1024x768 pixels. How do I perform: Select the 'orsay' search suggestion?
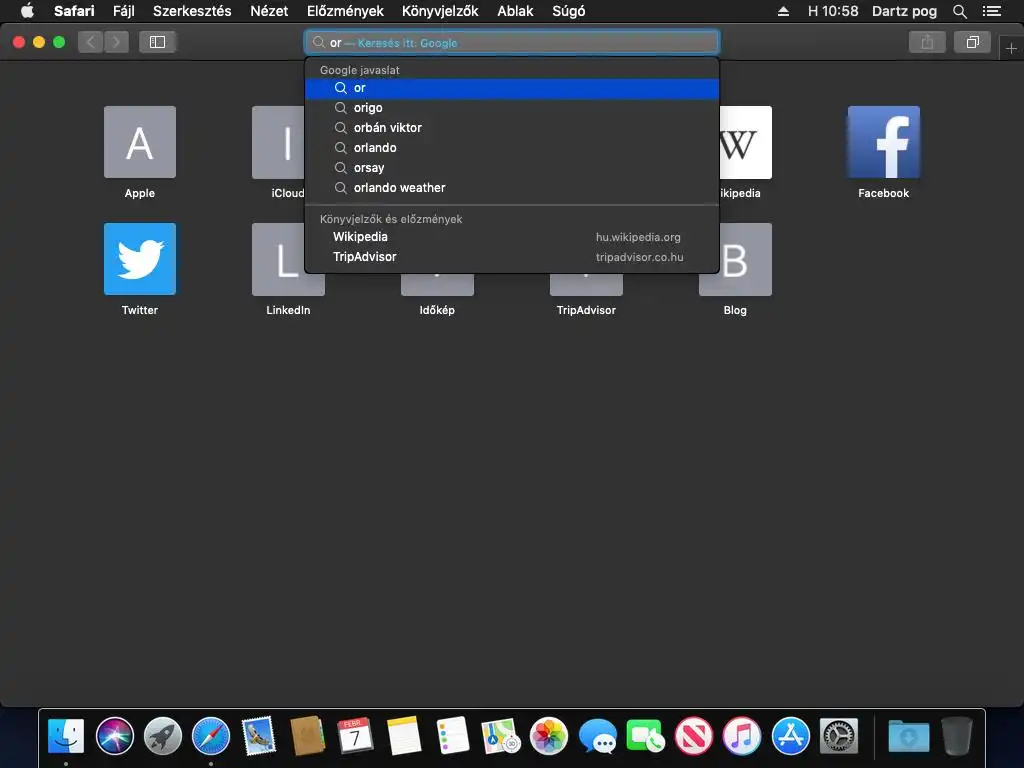tap(512, 168)
